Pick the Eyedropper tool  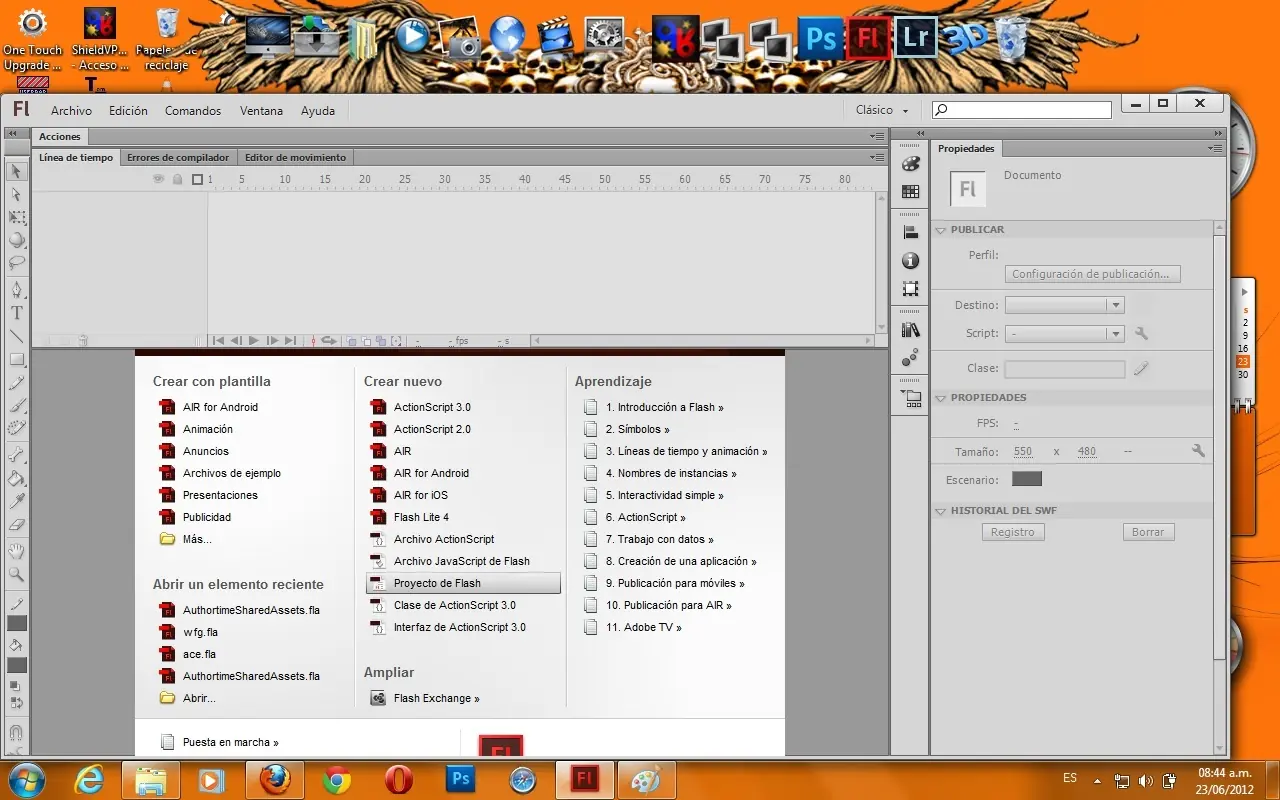point(16,501)
